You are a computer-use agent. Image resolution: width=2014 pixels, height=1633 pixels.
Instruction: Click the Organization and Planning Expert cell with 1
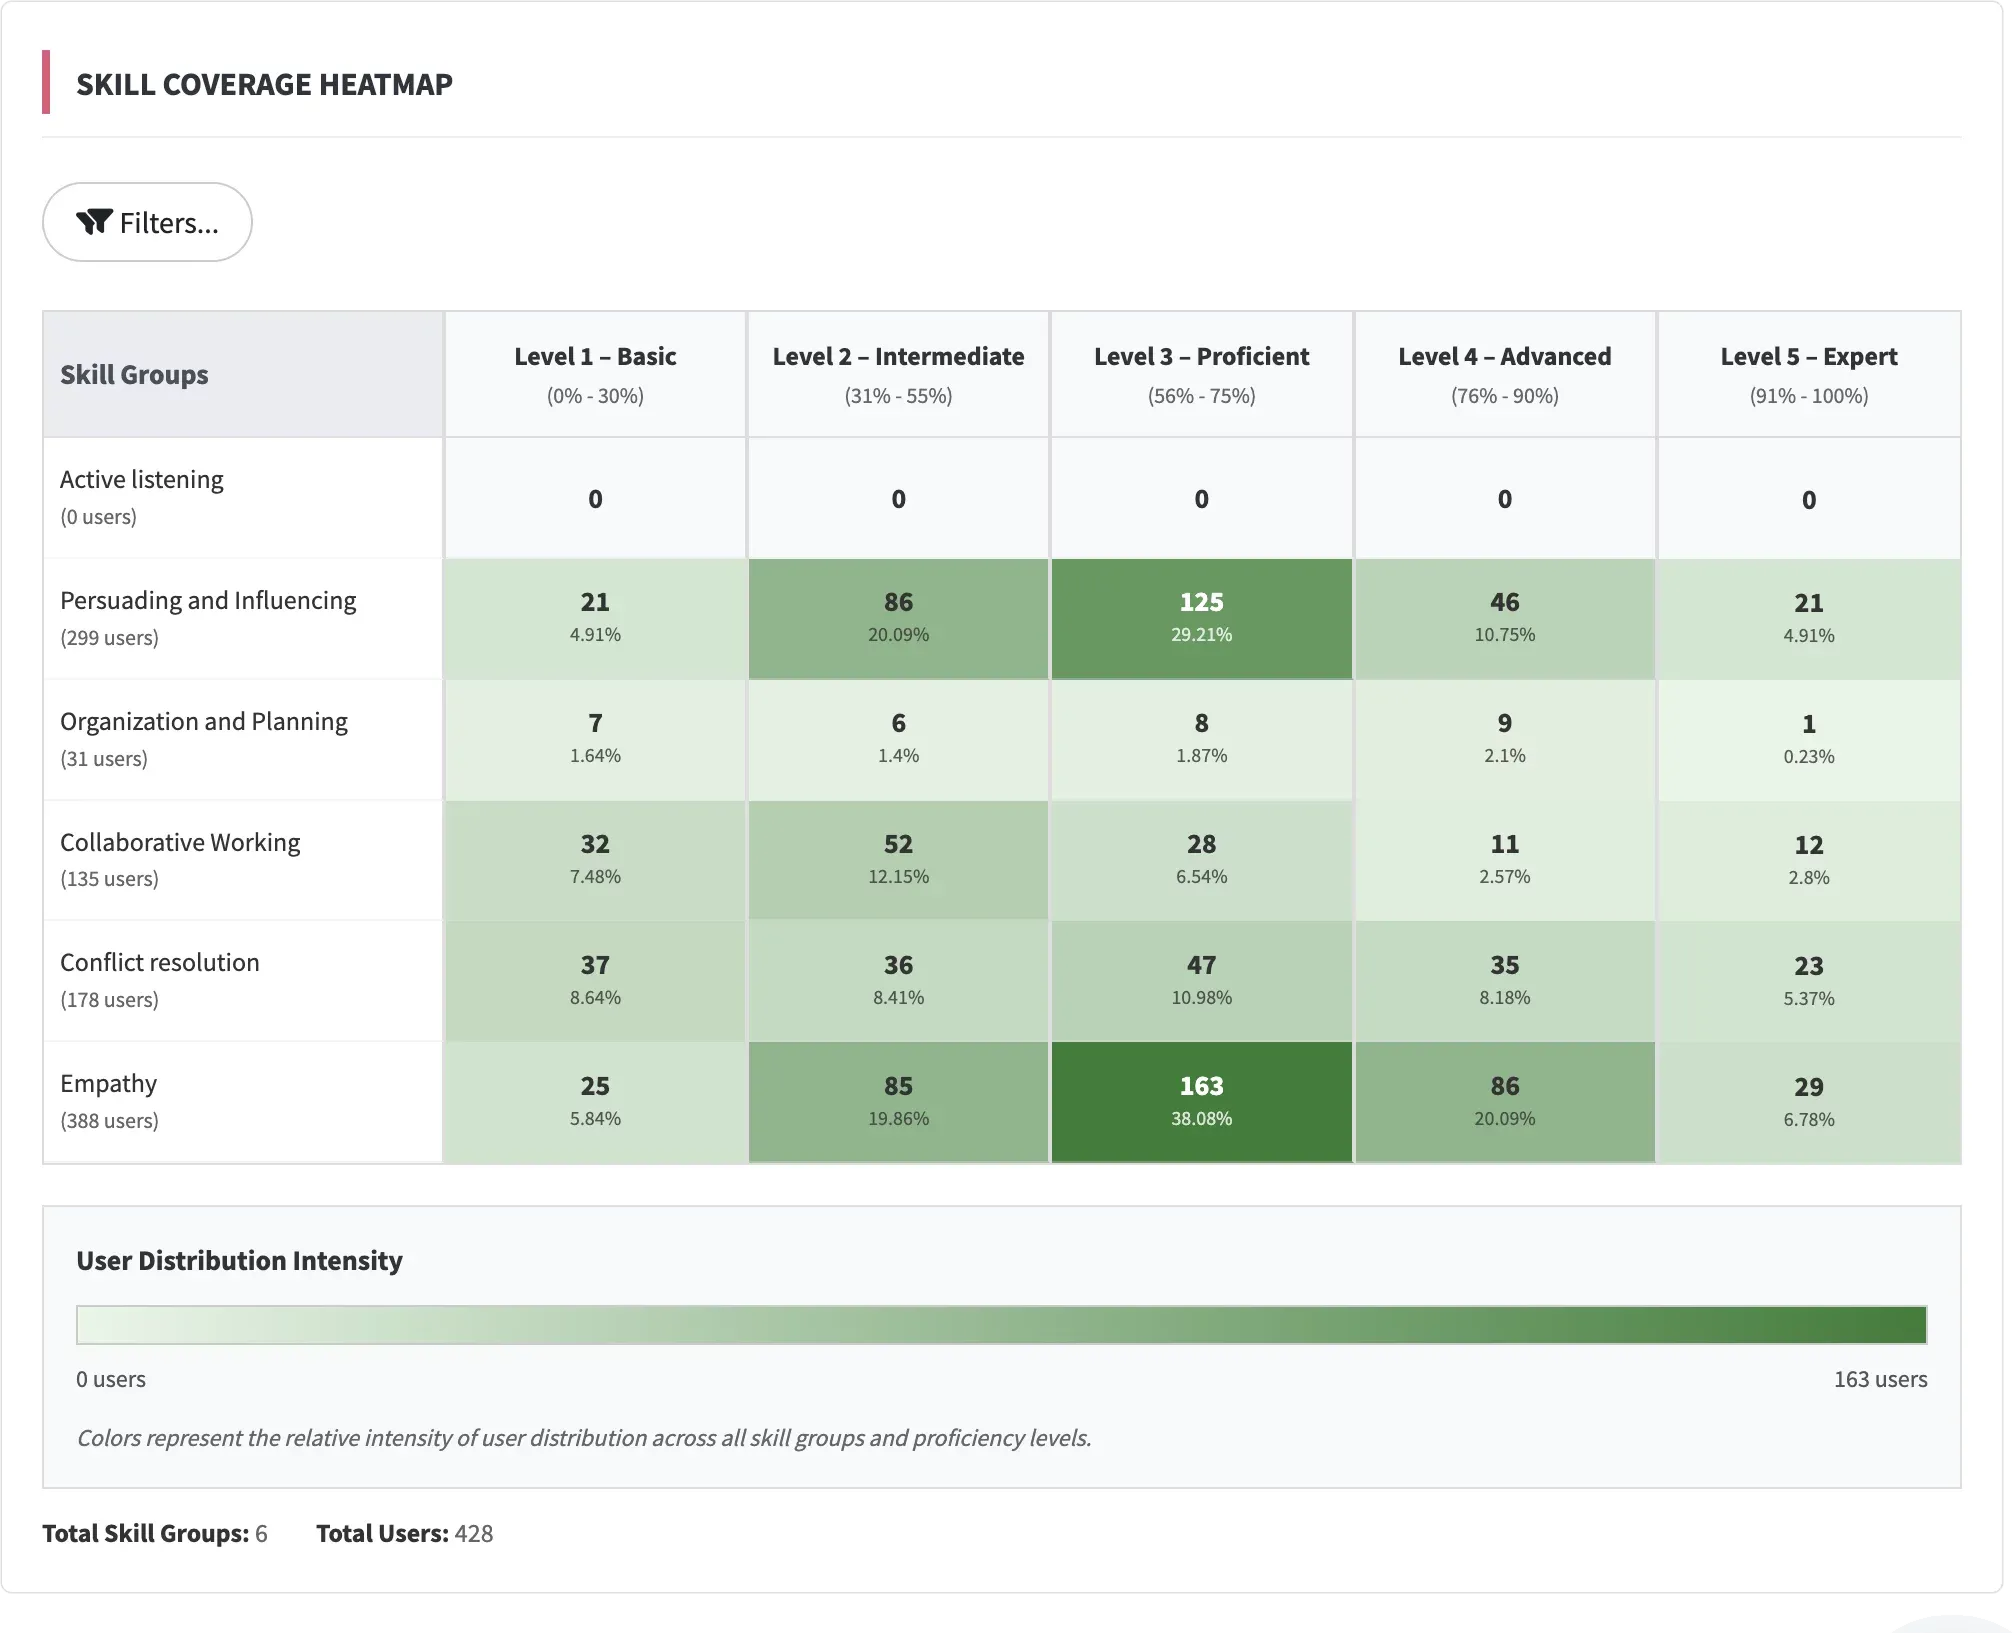[1808, 739]
